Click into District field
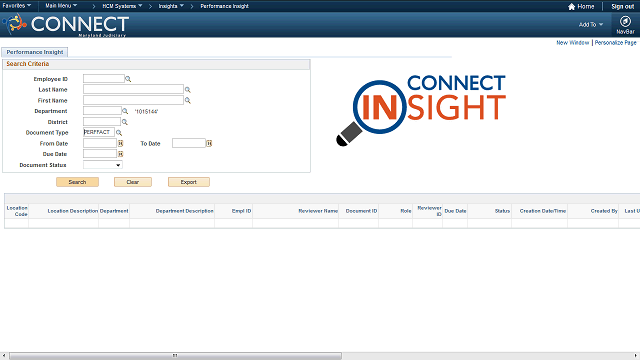The height and width of the screenshot is (360, 640). [102, 122]
